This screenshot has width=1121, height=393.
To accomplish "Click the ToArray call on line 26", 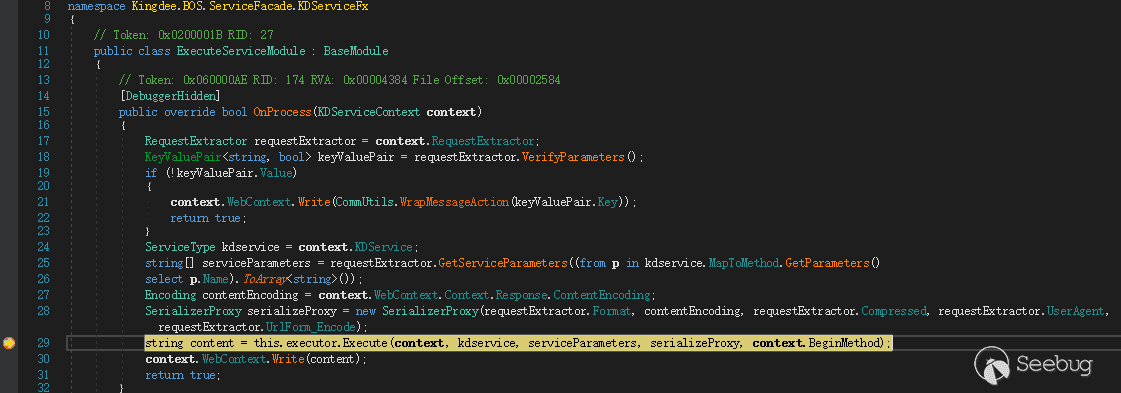I will [265, 279].
